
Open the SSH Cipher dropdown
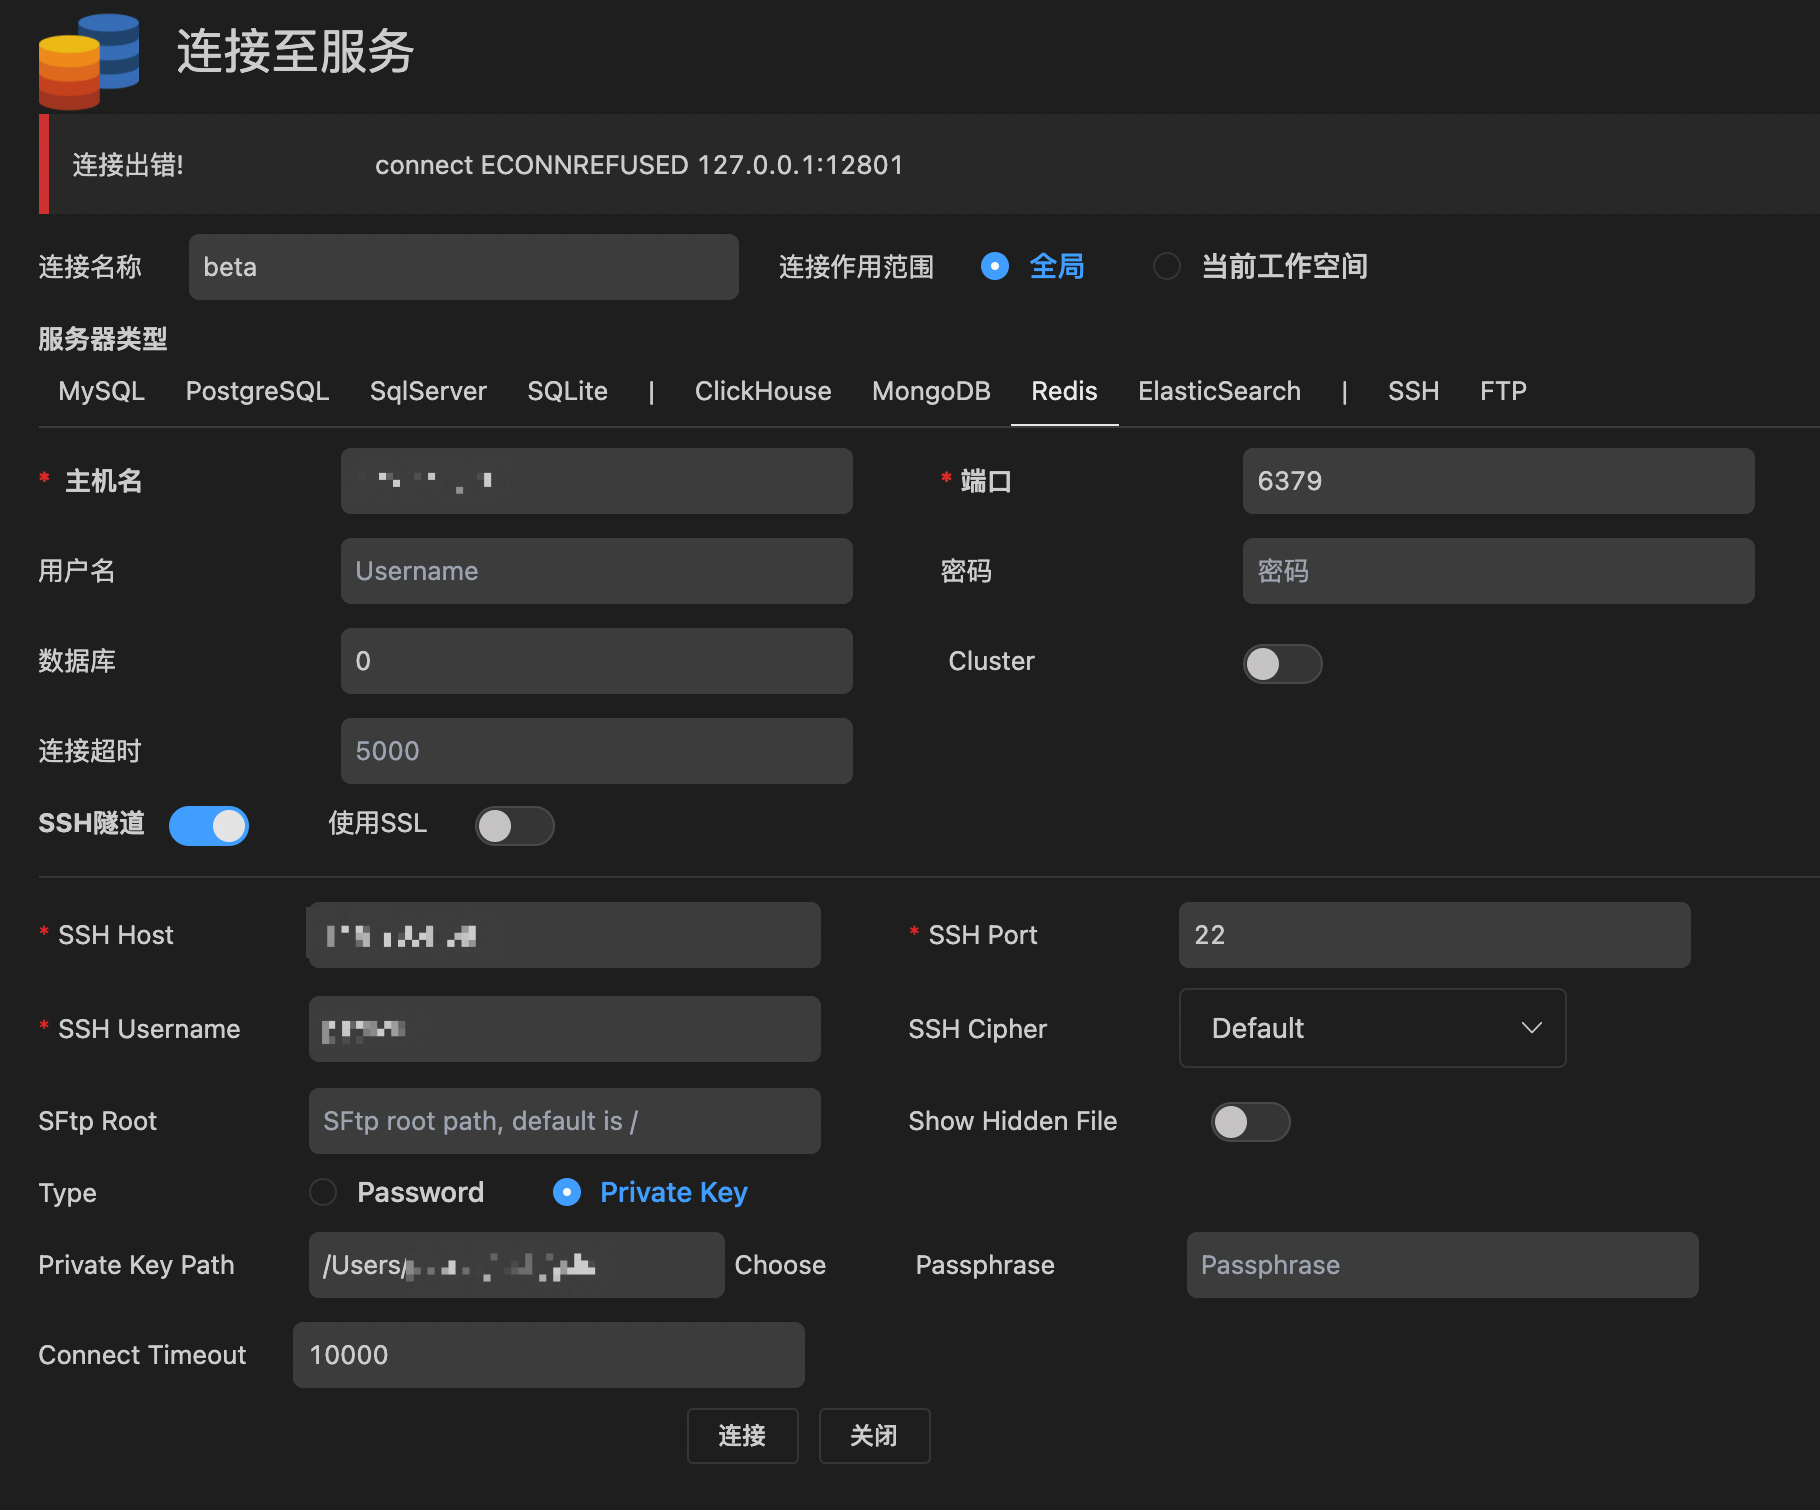[1372, 1028]
